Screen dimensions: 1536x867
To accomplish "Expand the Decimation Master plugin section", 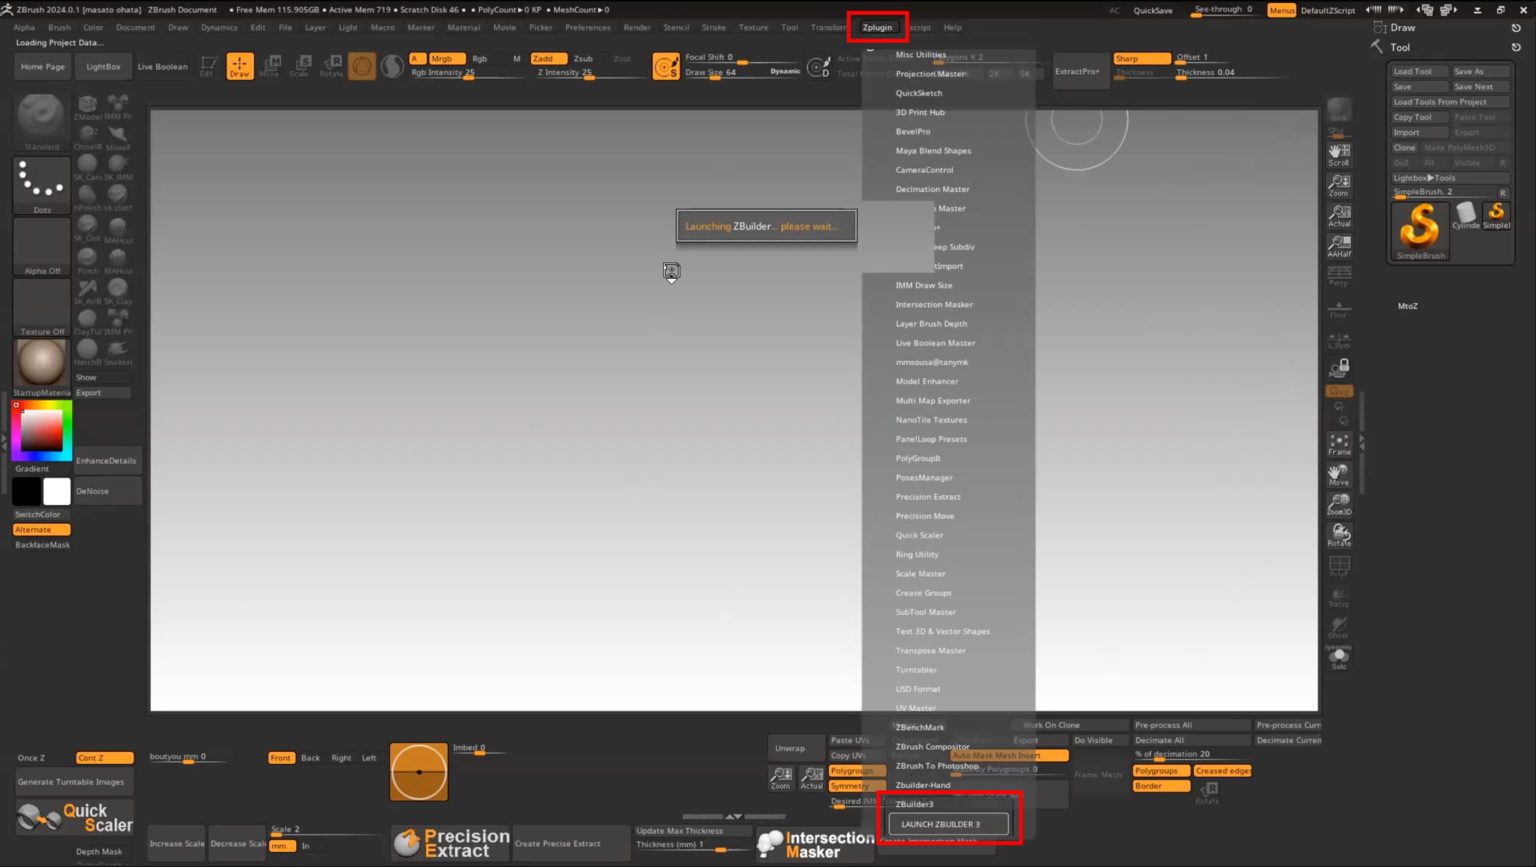I will point(932,189).
